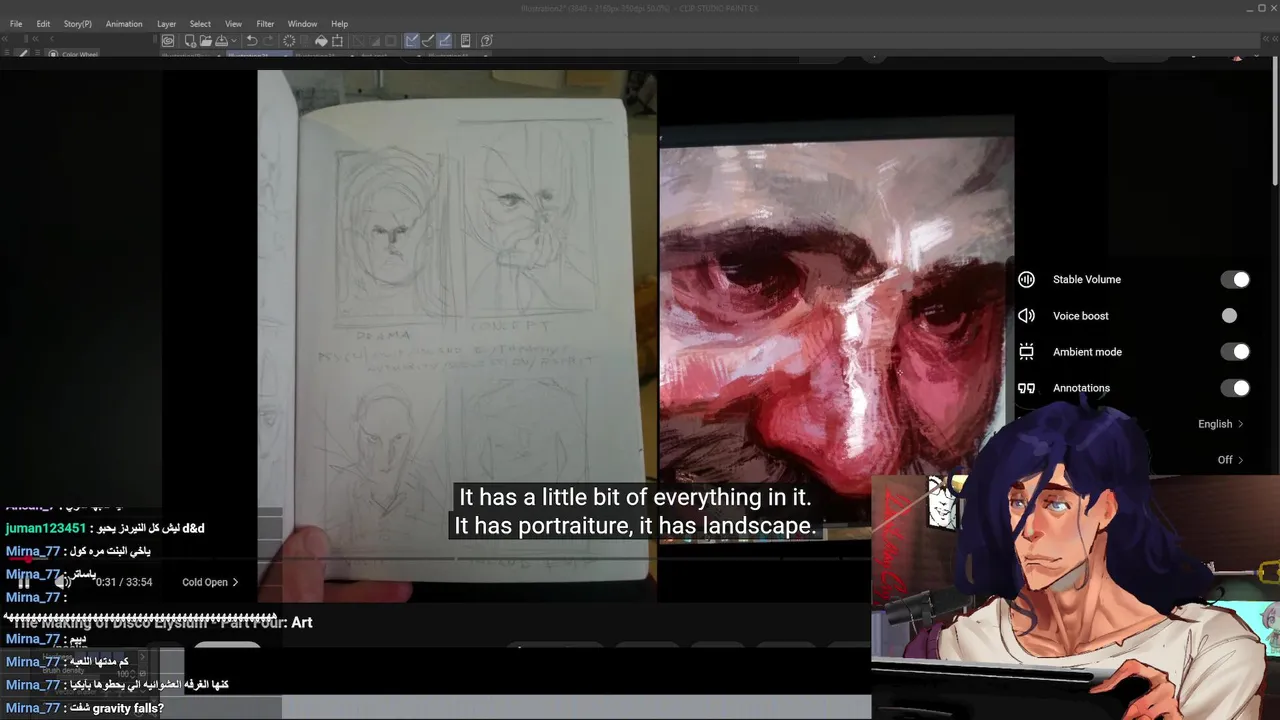1280x720 pixels.
Task: Open the Animation menu
Action: click(124, 24)
